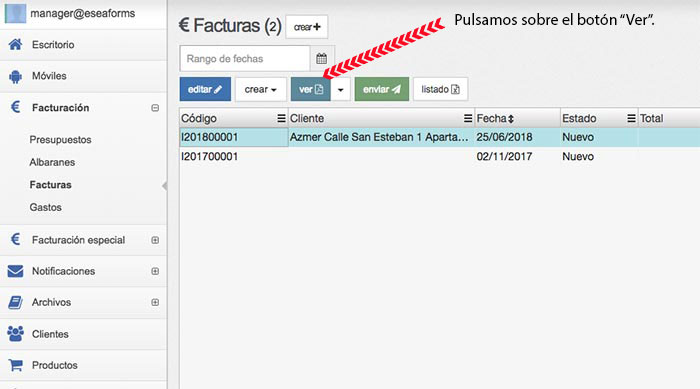The width and height of the screenshot is (700, 389).
Task: Open dropdown arrow beside ver button
Action: [341, 89]
